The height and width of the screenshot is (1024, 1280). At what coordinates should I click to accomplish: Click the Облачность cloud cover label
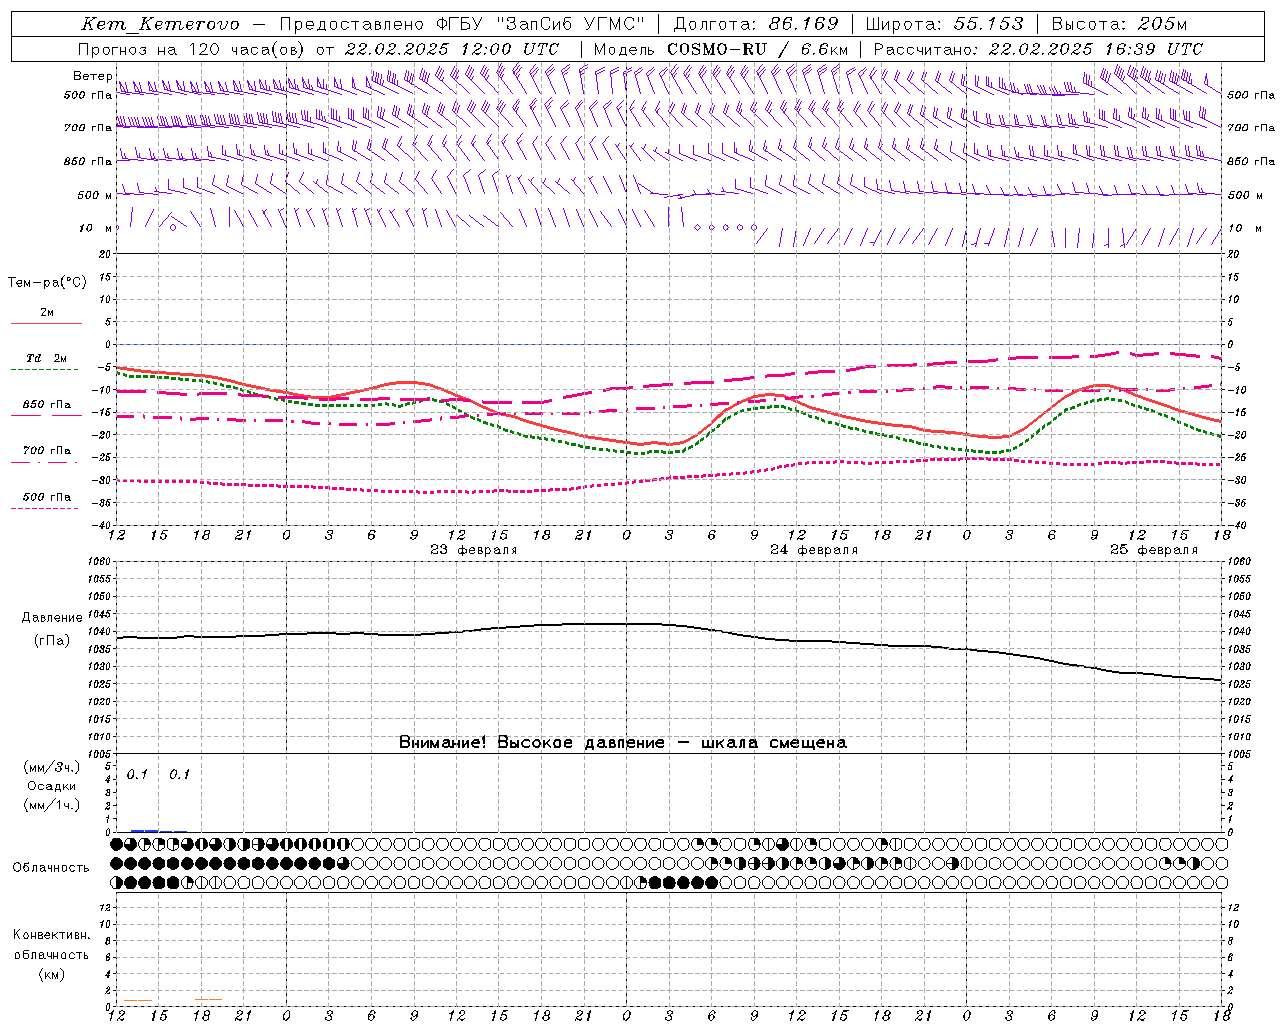tap(51, 868)
